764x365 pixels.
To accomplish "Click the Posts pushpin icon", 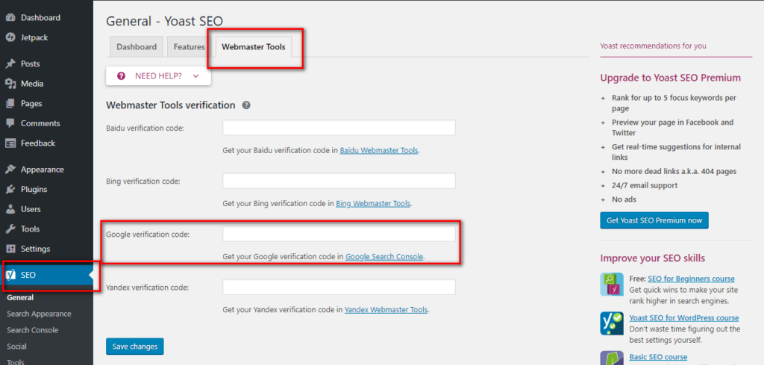I will 11,64.
